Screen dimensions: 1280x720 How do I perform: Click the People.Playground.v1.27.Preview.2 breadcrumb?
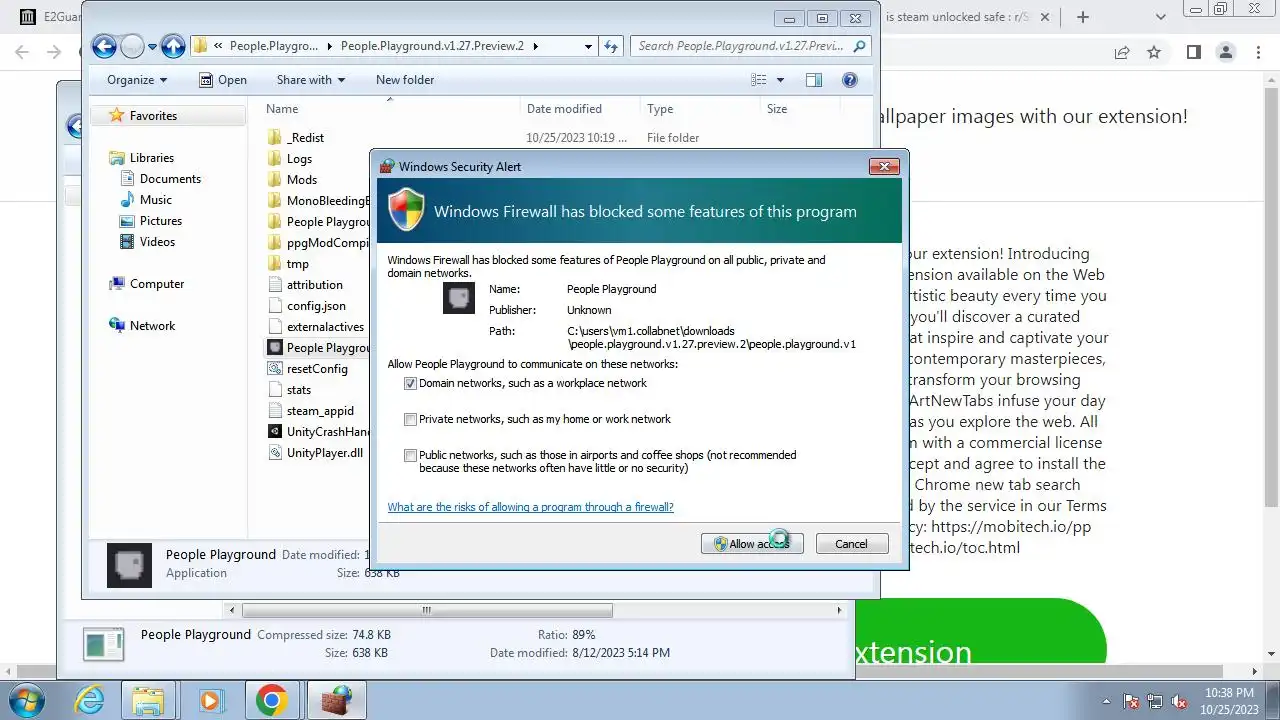tap(432, 46)
